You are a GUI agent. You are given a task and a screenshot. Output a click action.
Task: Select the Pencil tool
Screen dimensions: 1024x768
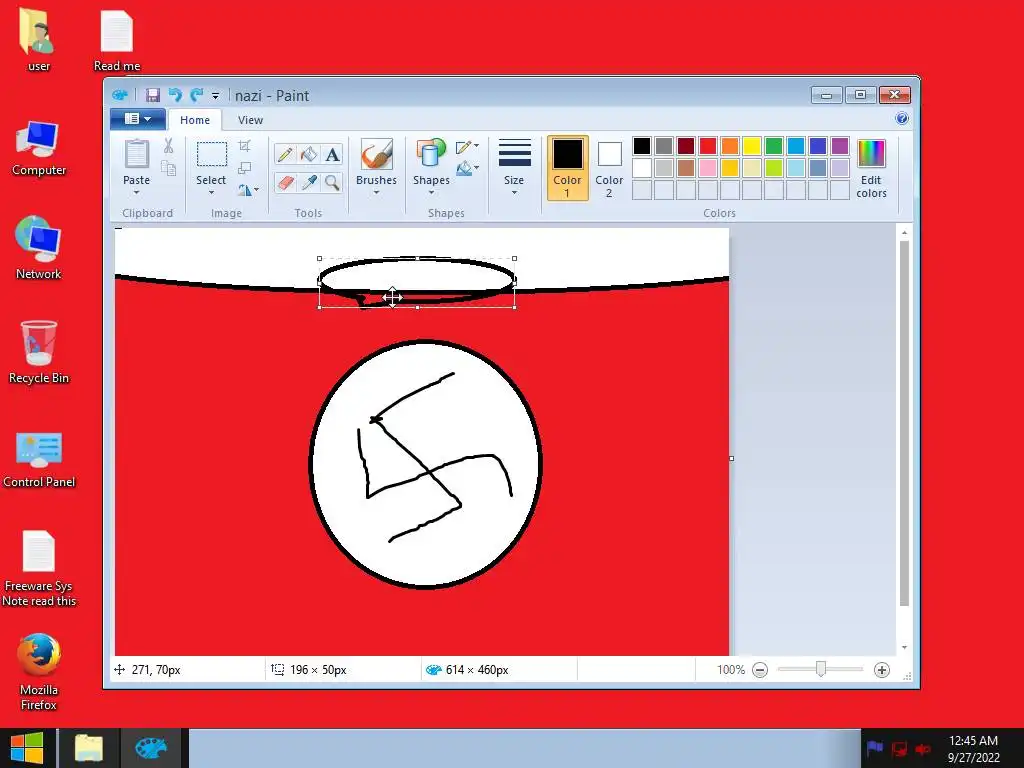point(285,154)
